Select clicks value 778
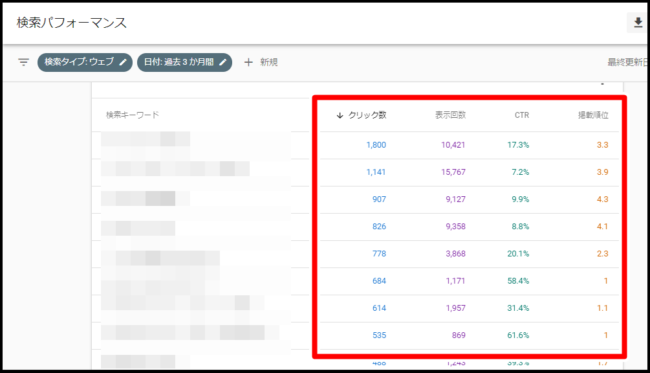Viewport: 650px width, 373px height. coord(379,254)
